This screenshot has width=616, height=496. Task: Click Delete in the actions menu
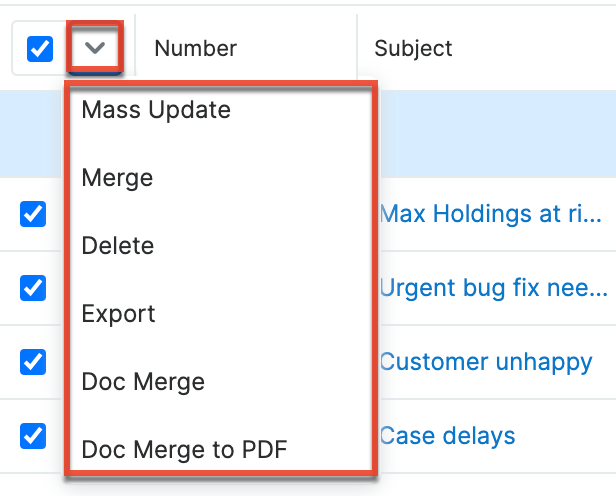point(118,246)
